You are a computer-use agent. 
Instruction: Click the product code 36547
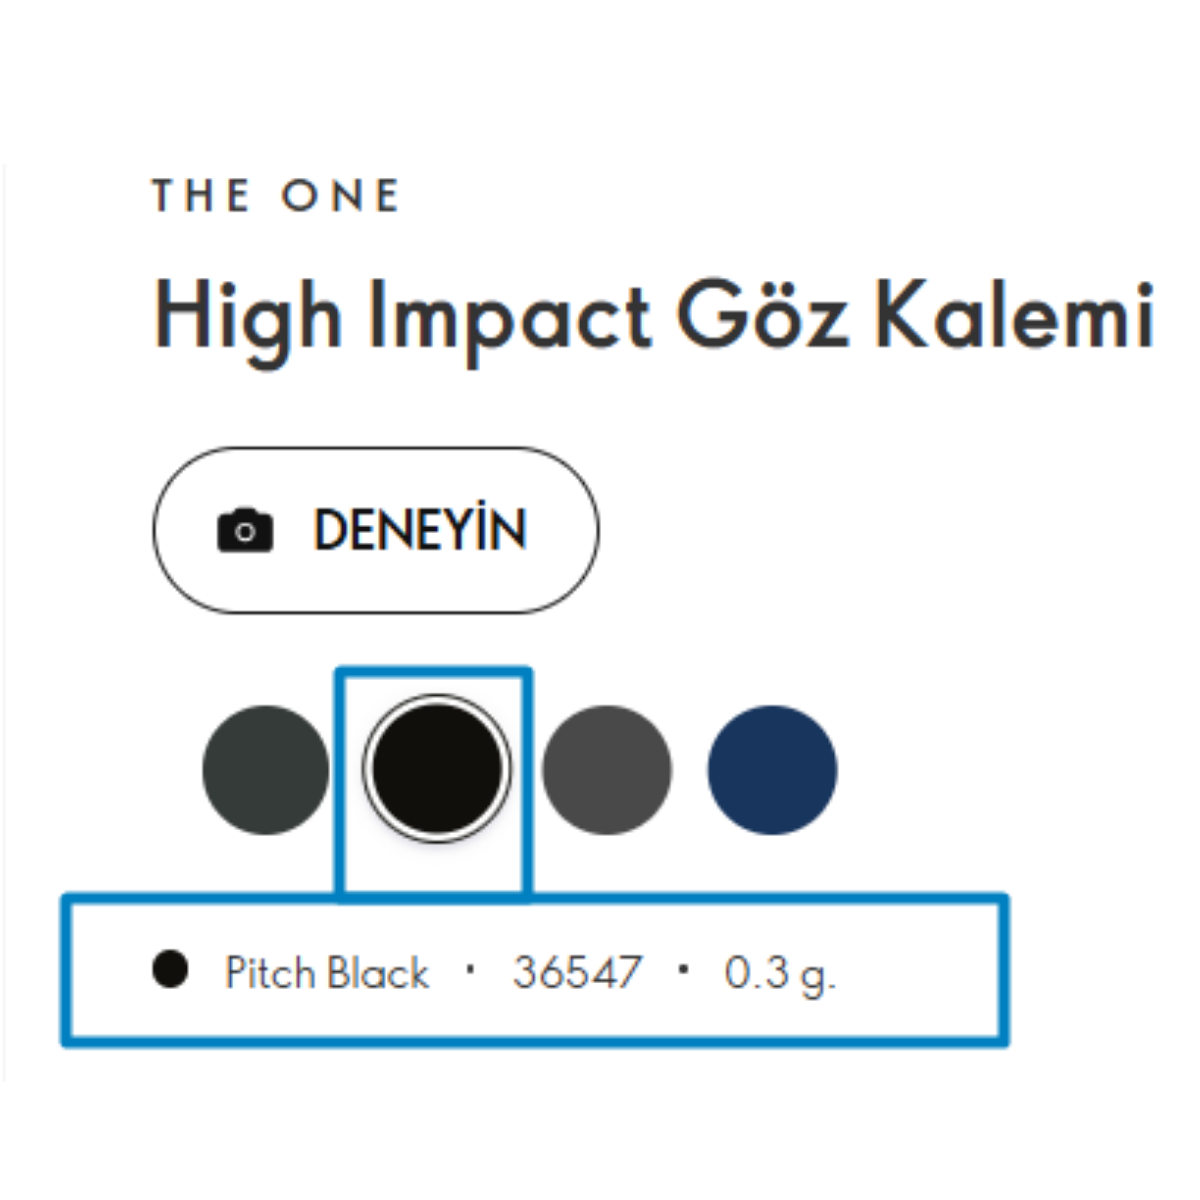577,972
